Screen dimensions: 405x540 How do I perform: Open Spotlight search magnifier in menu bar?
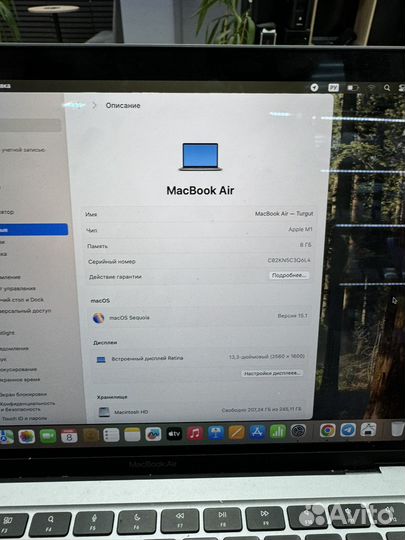coord(387,88)
